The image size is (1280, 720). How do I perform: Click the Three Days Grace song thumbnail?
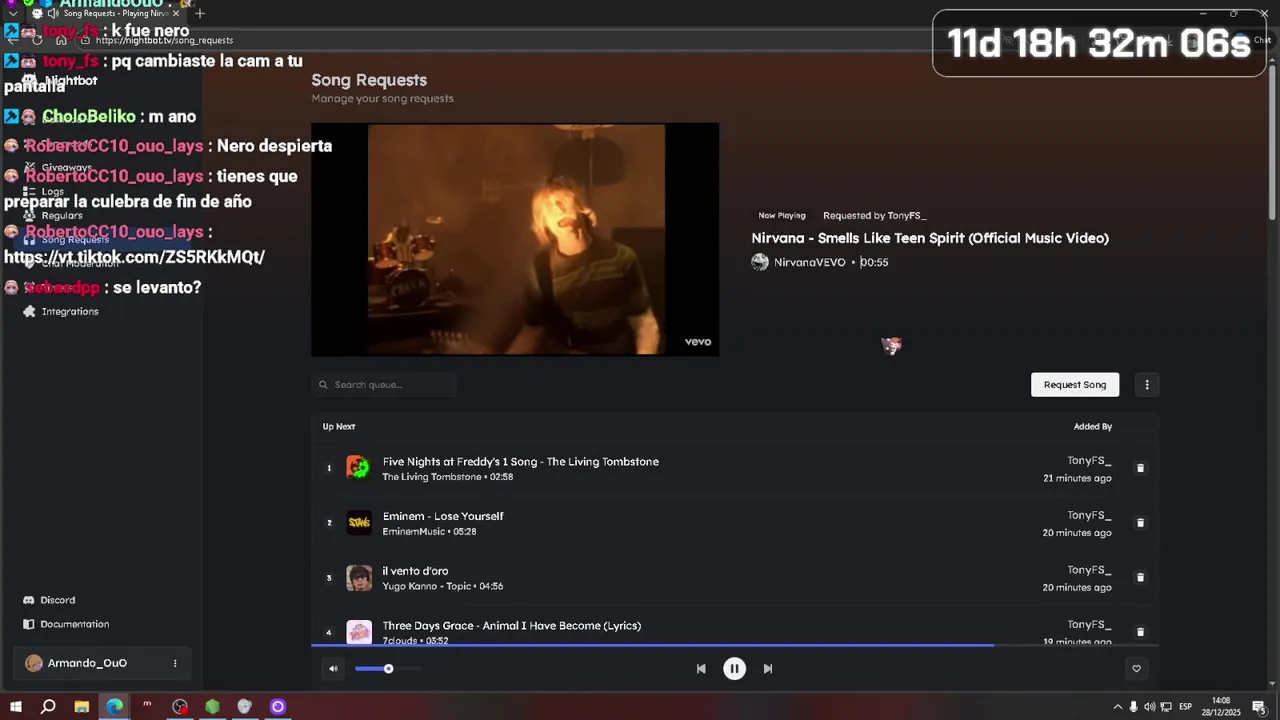click(x=359, y=632)
